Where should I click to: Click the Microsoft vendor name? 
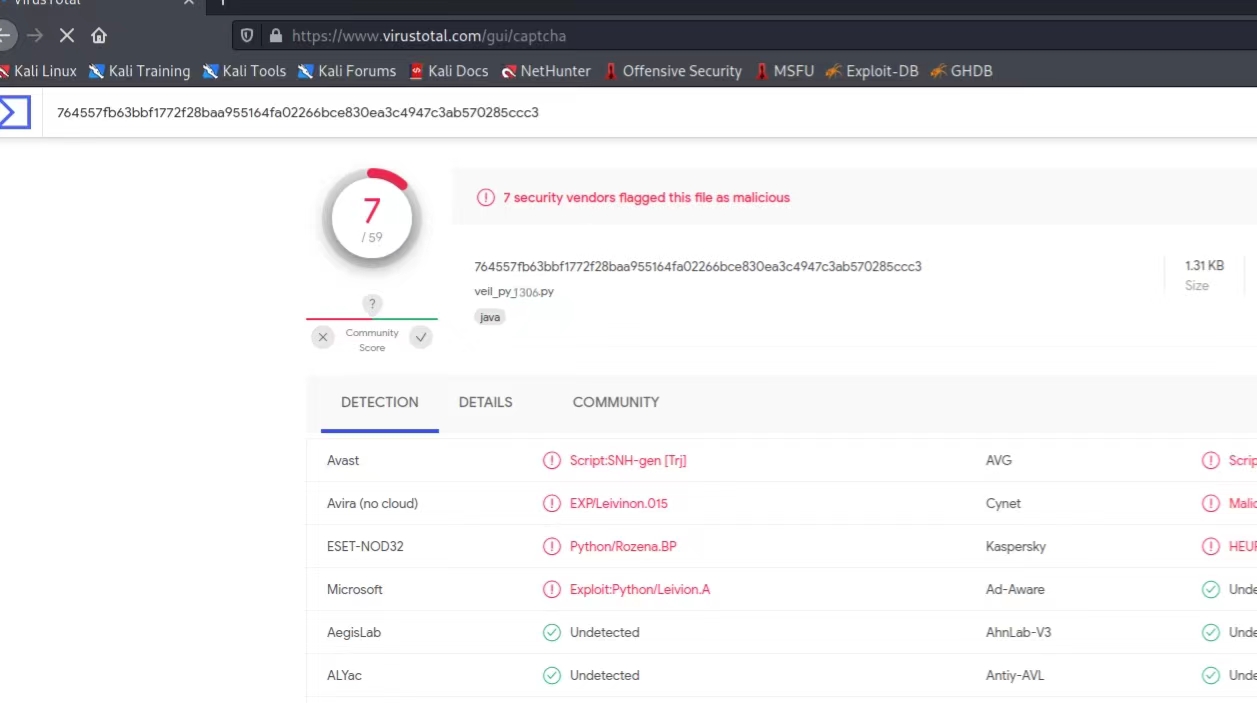pyautogui.click(x=355, y=589)
